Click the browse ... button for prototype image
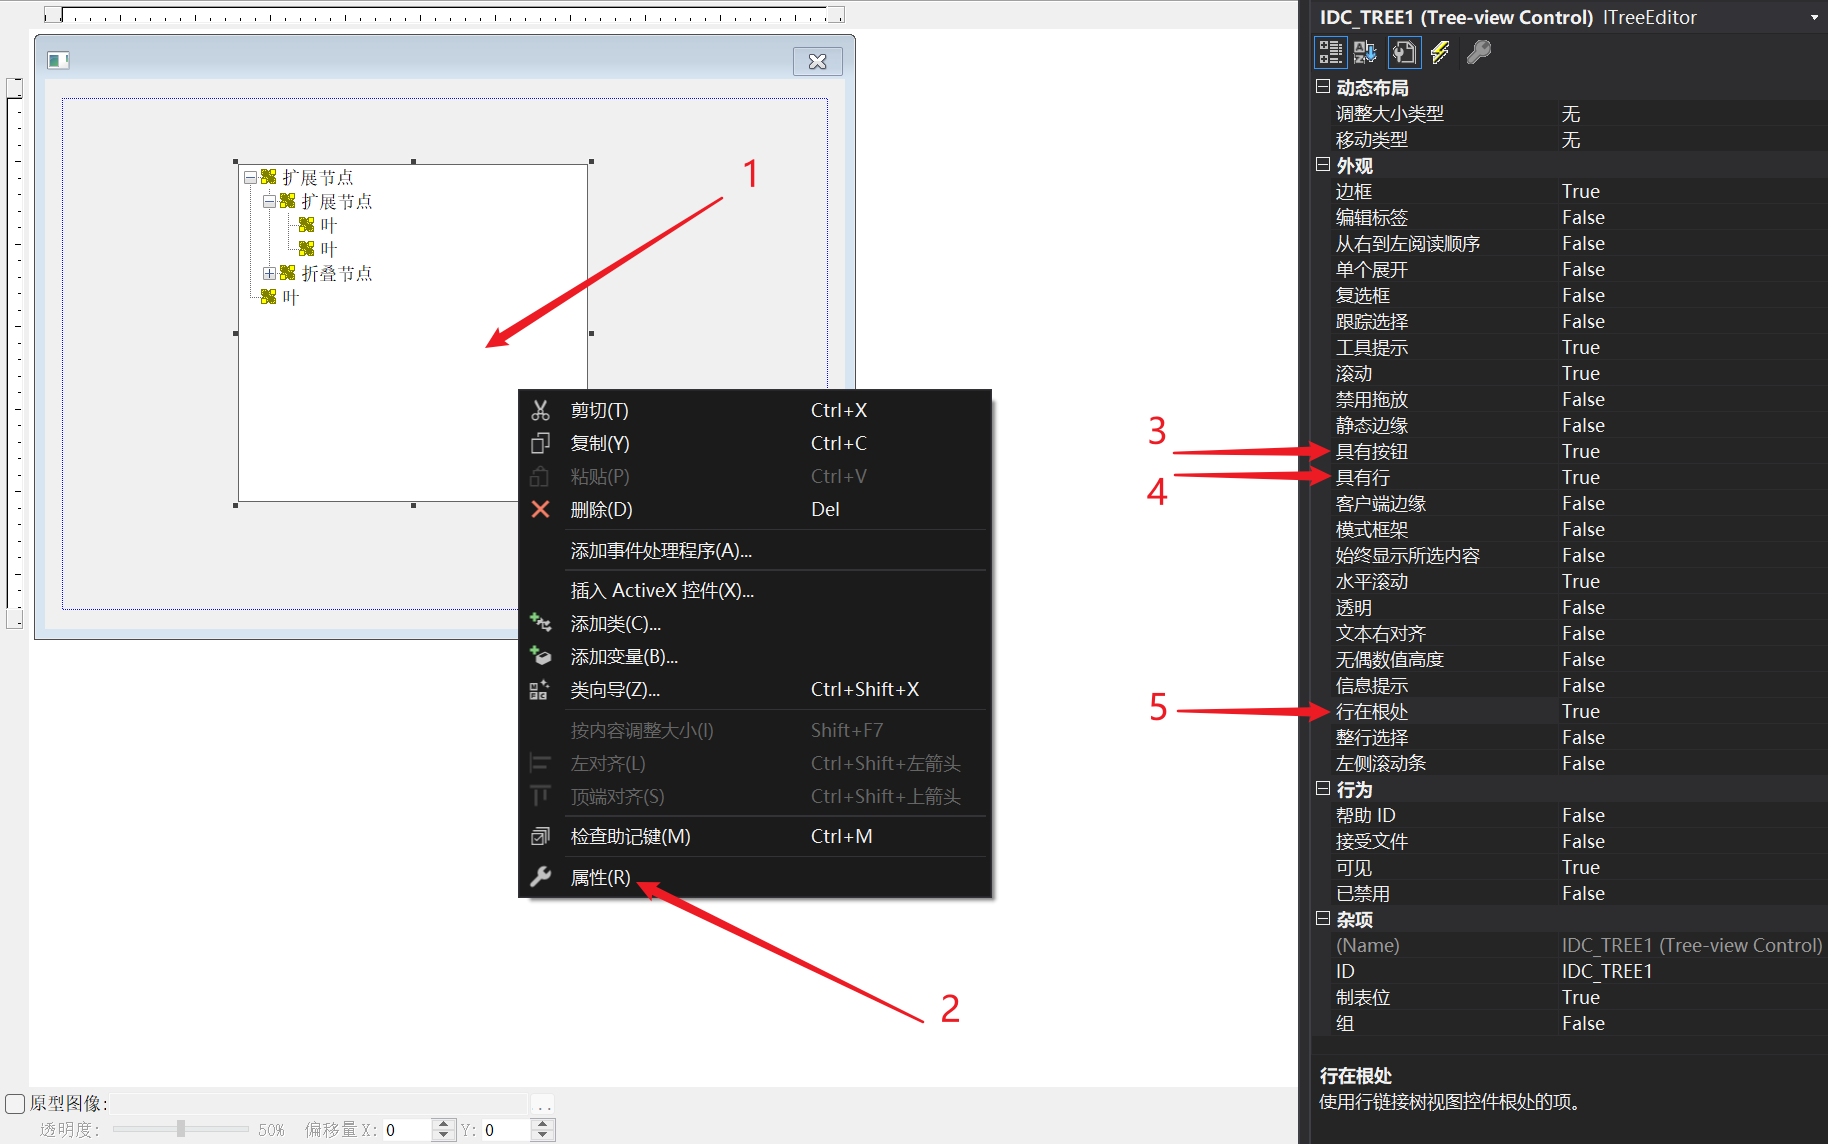This screenshot has height=1144, width=1828. 543,1104
